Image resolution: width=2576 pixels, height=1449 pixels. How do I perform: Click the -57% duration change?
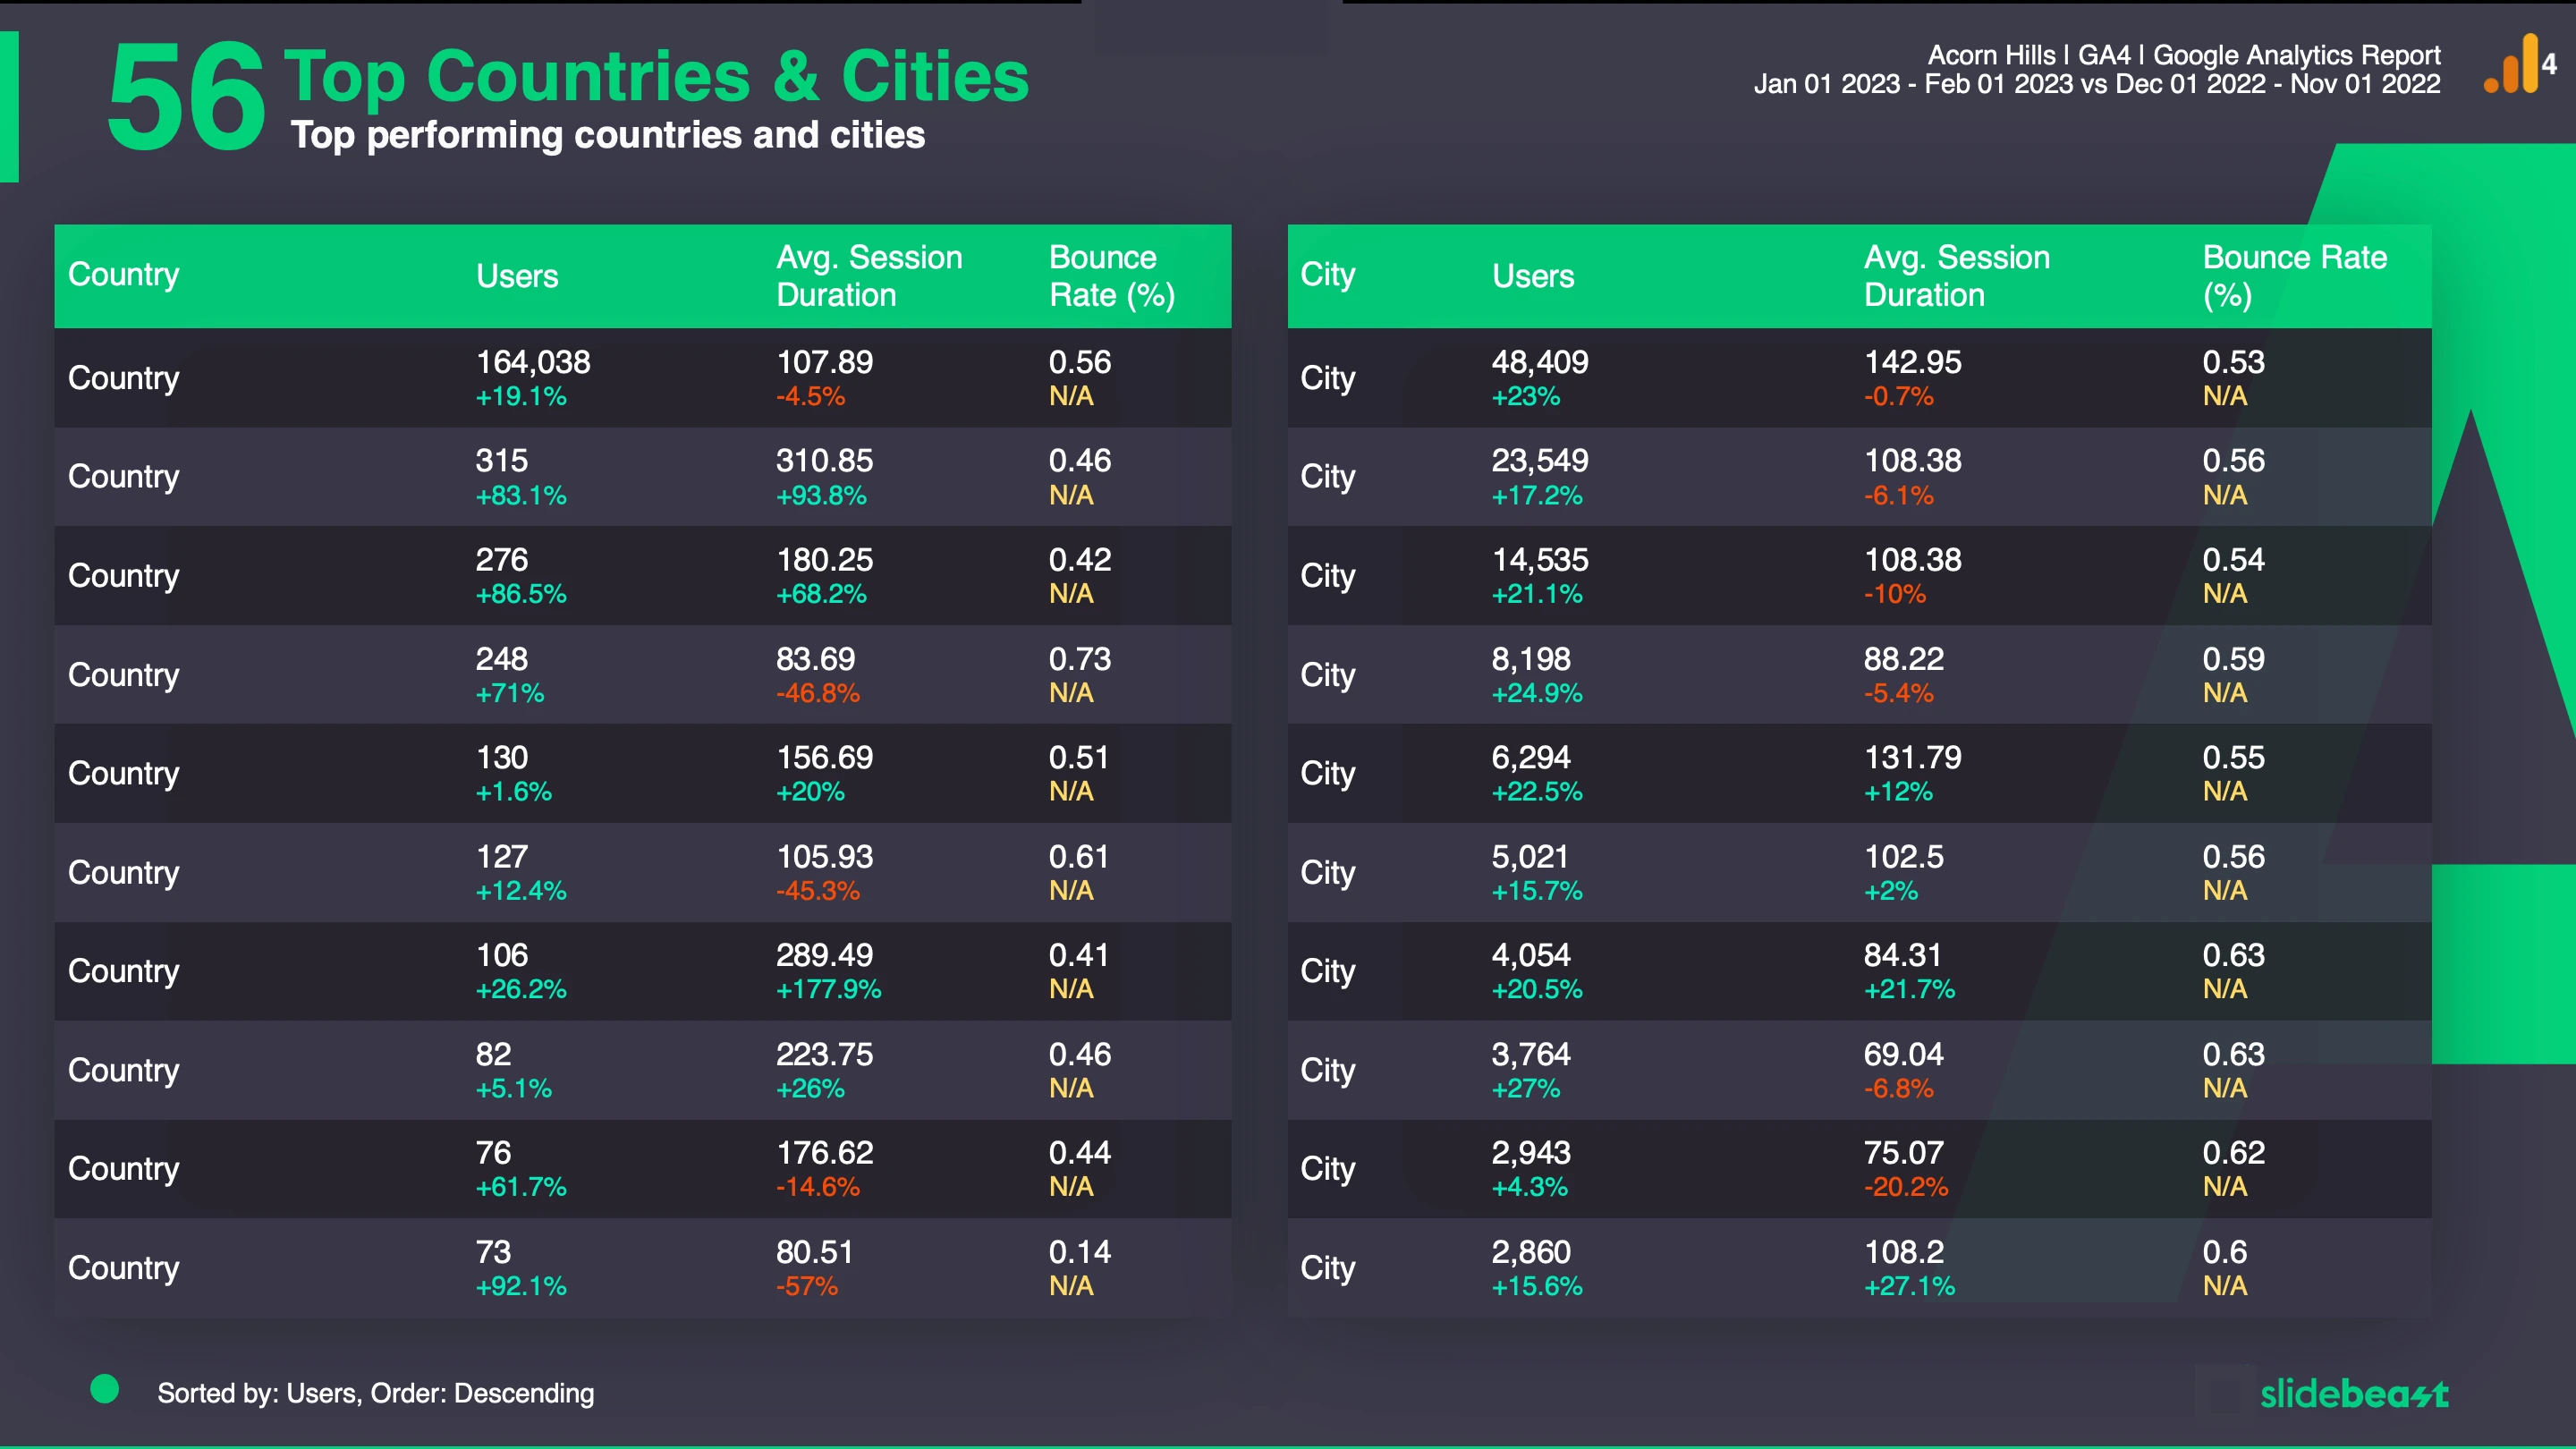807,1287
